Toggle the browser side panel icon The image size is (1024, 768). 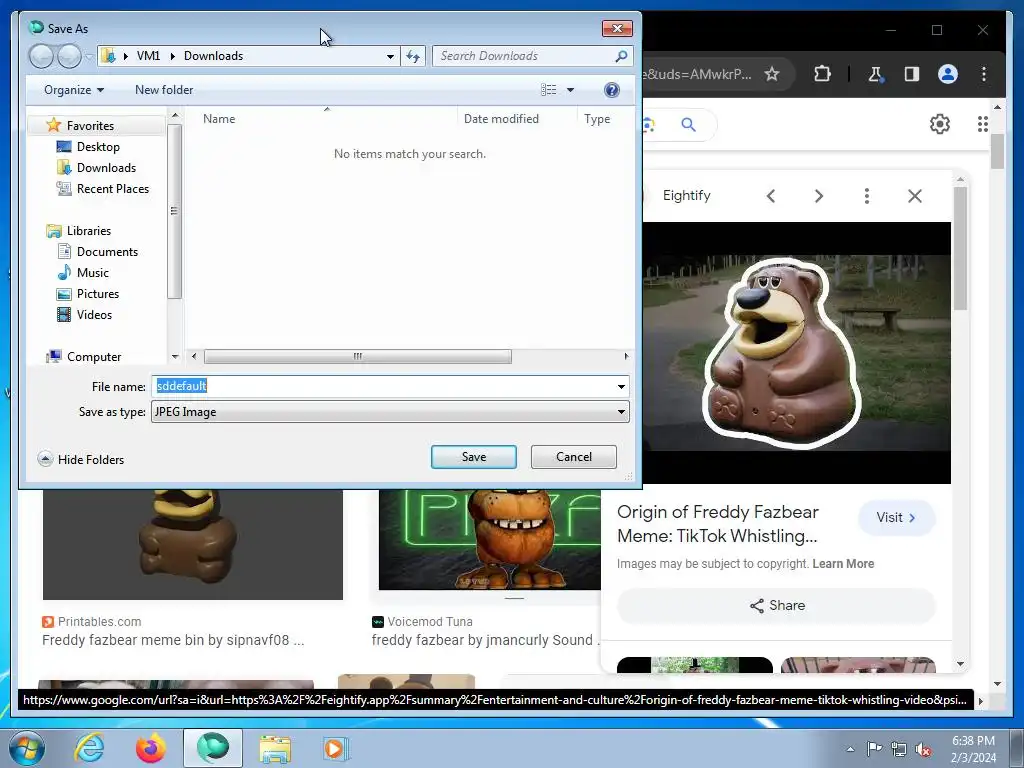click(912, 74)
